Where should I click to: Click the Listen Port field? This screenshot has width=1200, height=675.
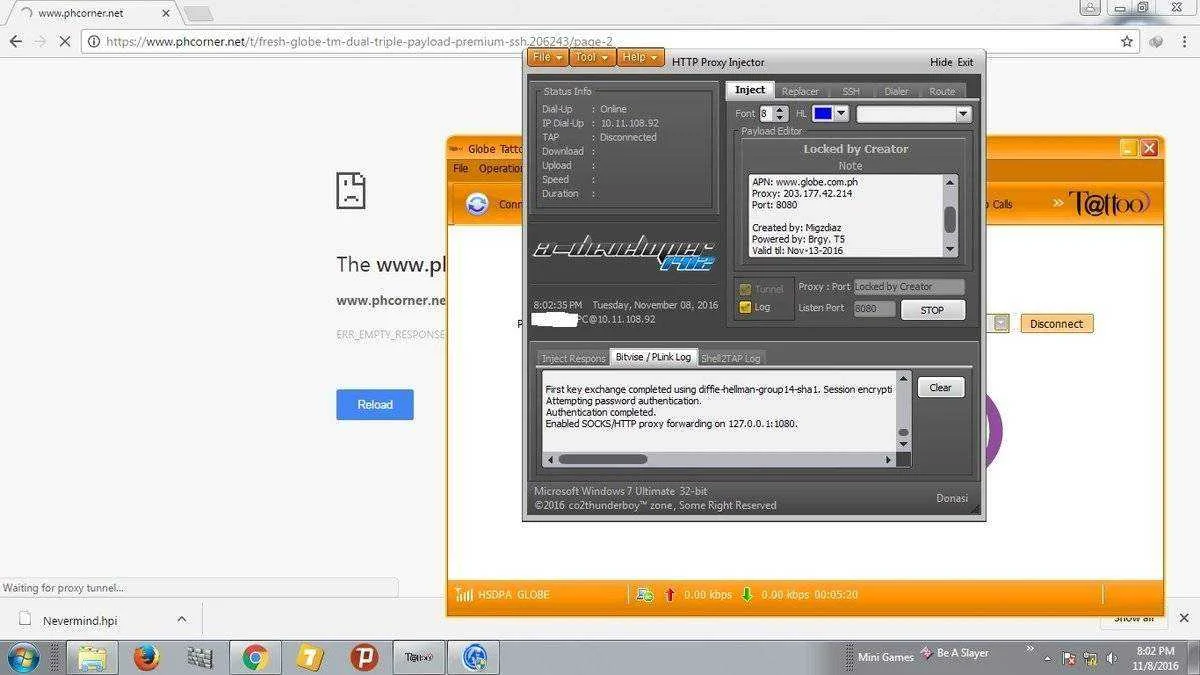tap(874, 309)
